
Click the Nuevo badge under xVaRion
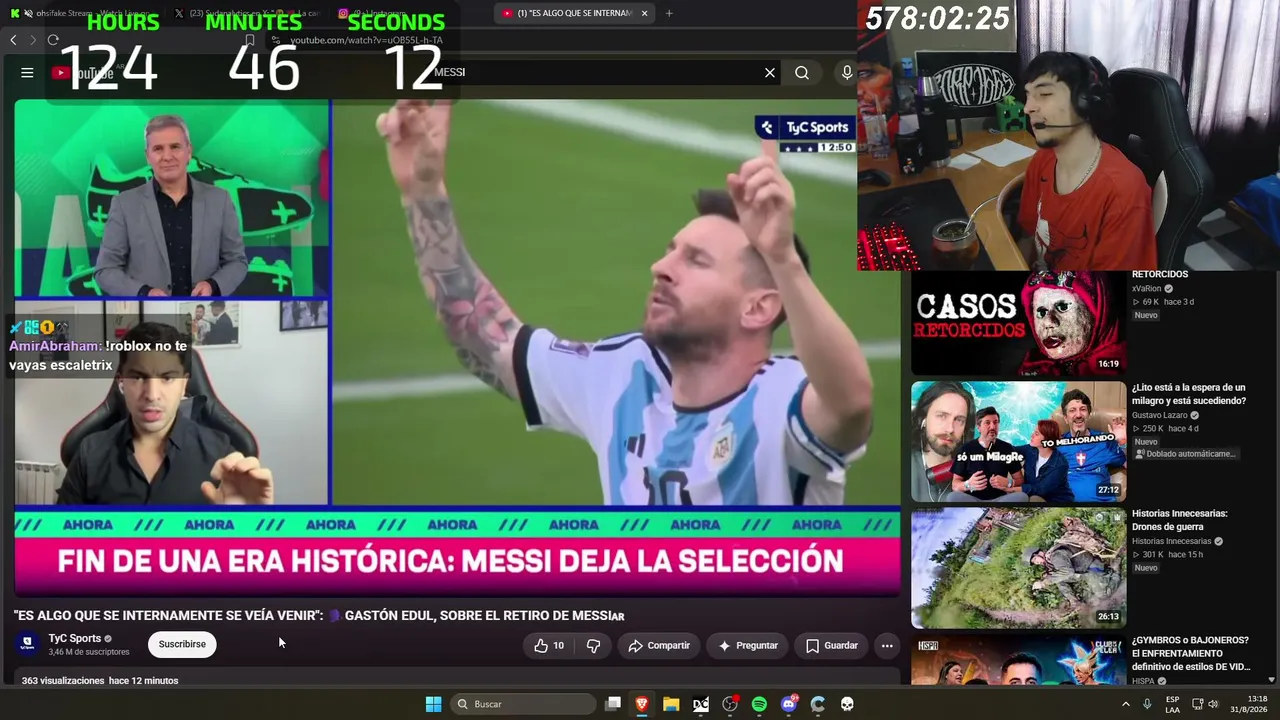[x=1146, y=315]
